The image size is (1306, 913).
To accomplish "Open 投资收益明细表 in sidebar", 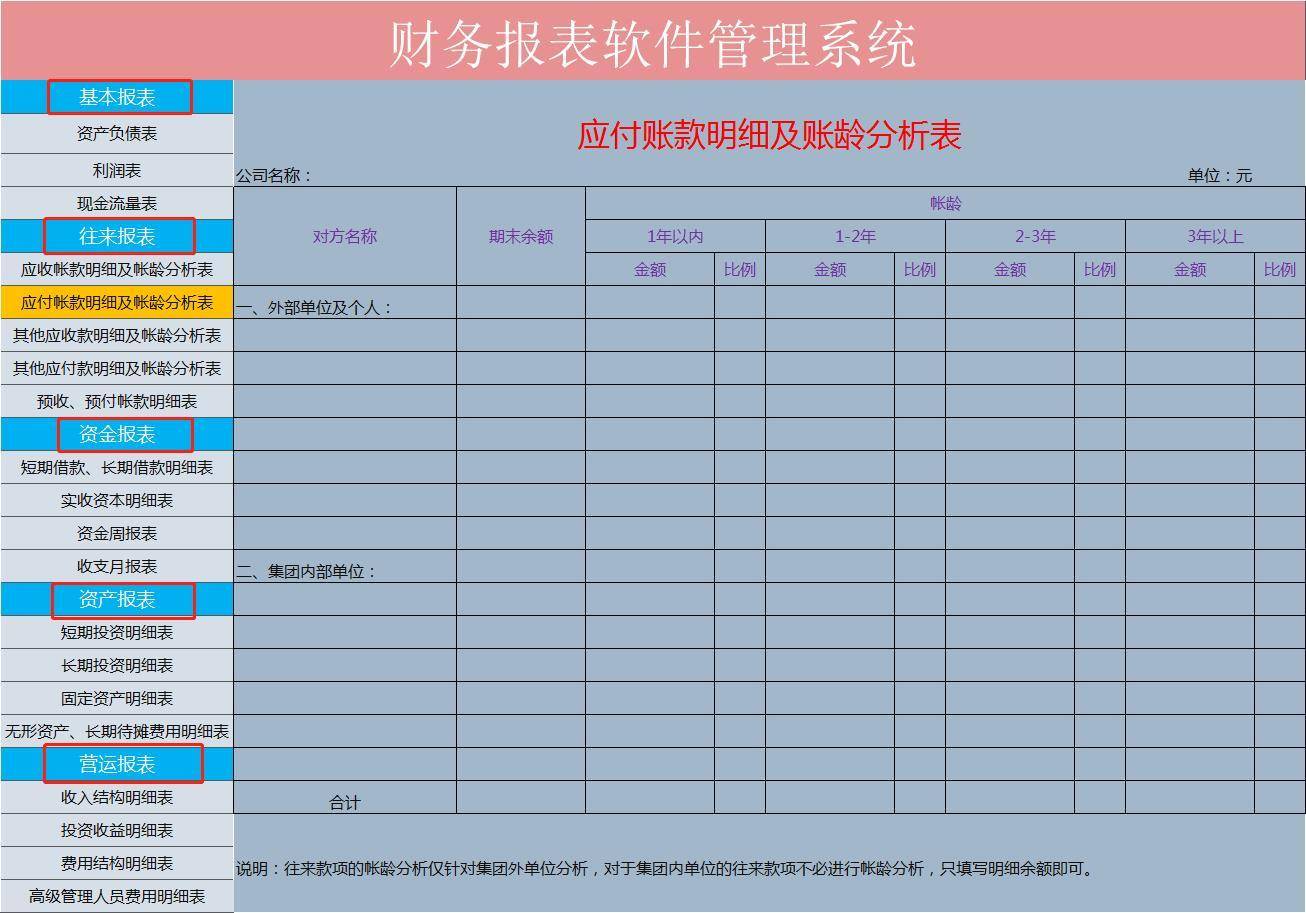I will click(x=117, y=830).
